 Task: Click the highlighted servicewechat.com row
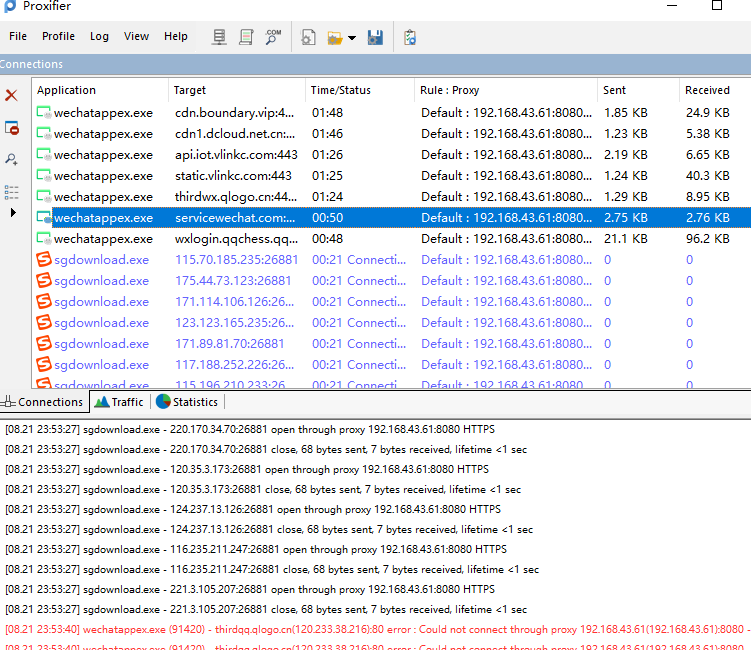point(392,218)
